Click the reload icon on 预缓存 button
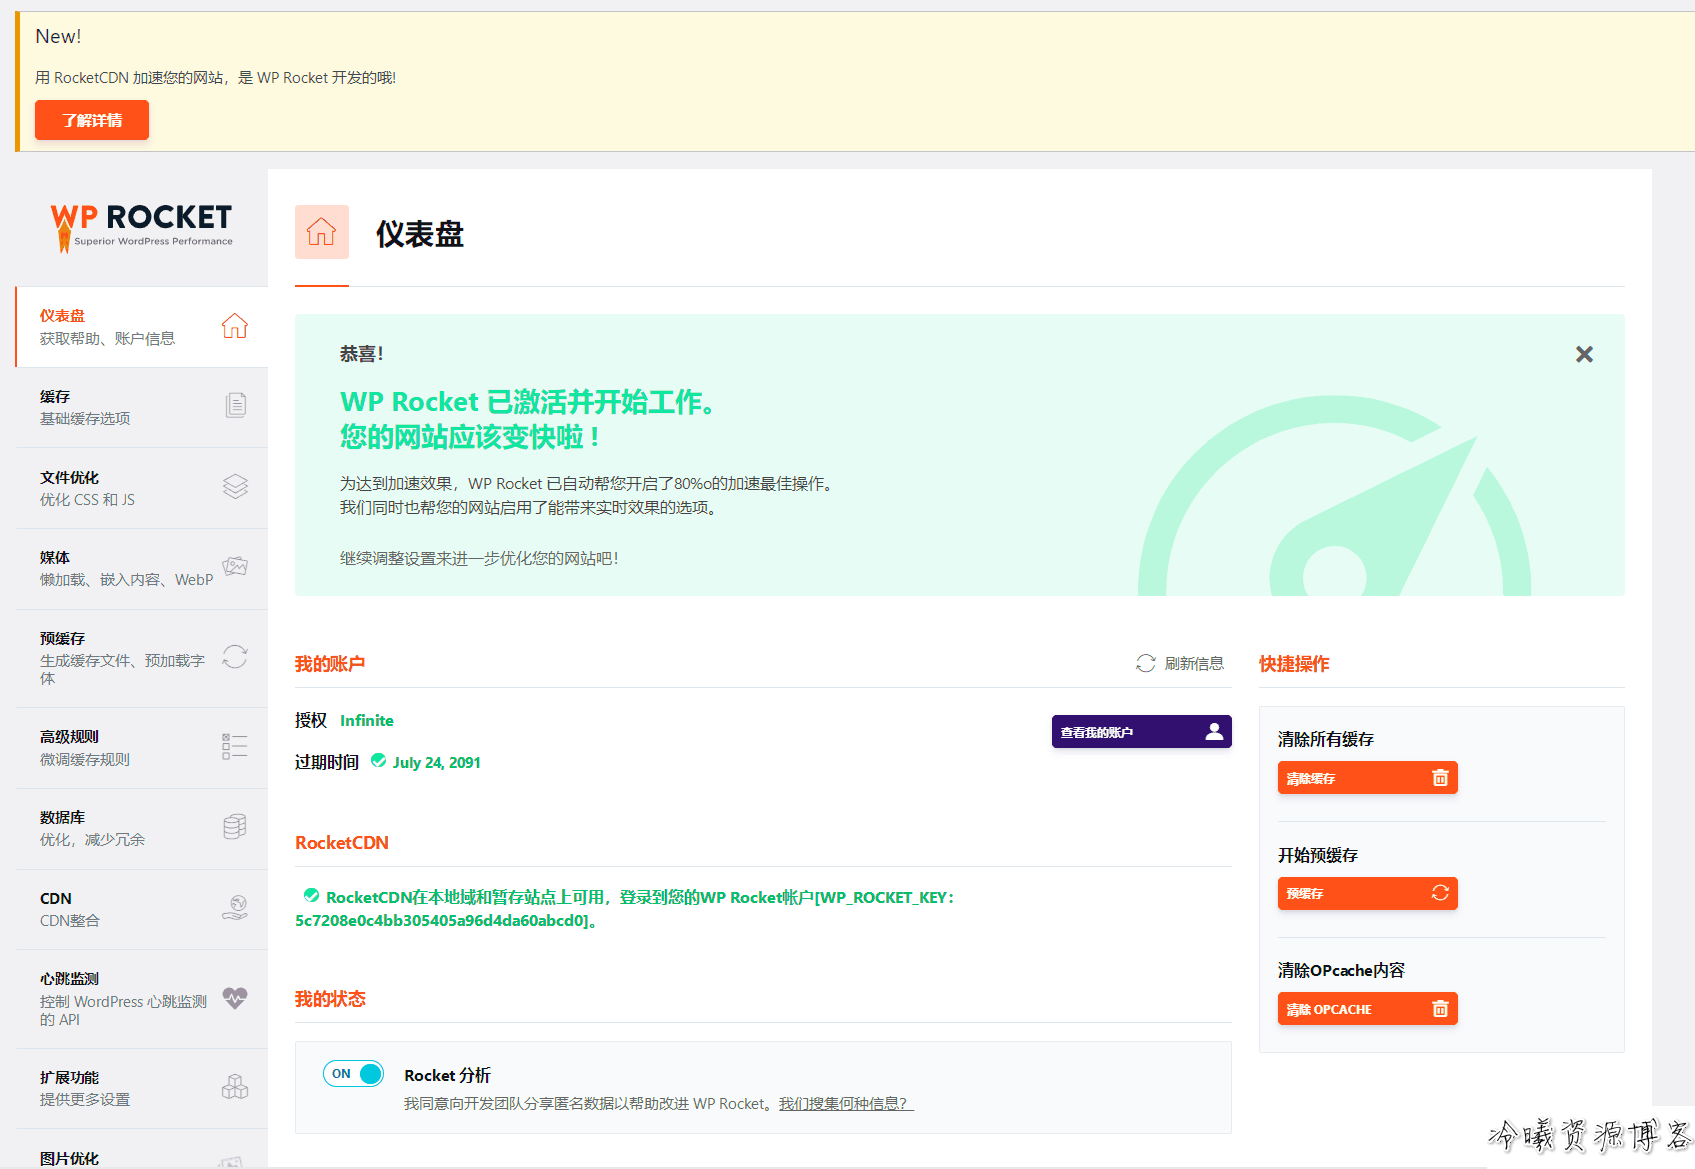Viewport: 1695px width, 1169px height. (x=1440, y=892)
